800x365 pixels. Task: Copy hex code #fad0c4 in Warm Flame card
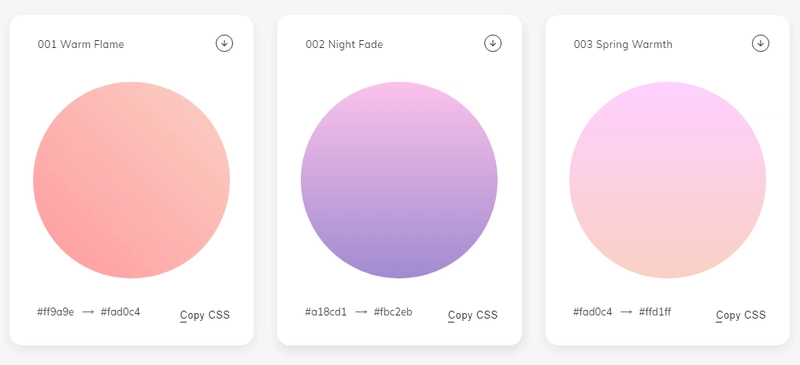(x=120, y=312)
